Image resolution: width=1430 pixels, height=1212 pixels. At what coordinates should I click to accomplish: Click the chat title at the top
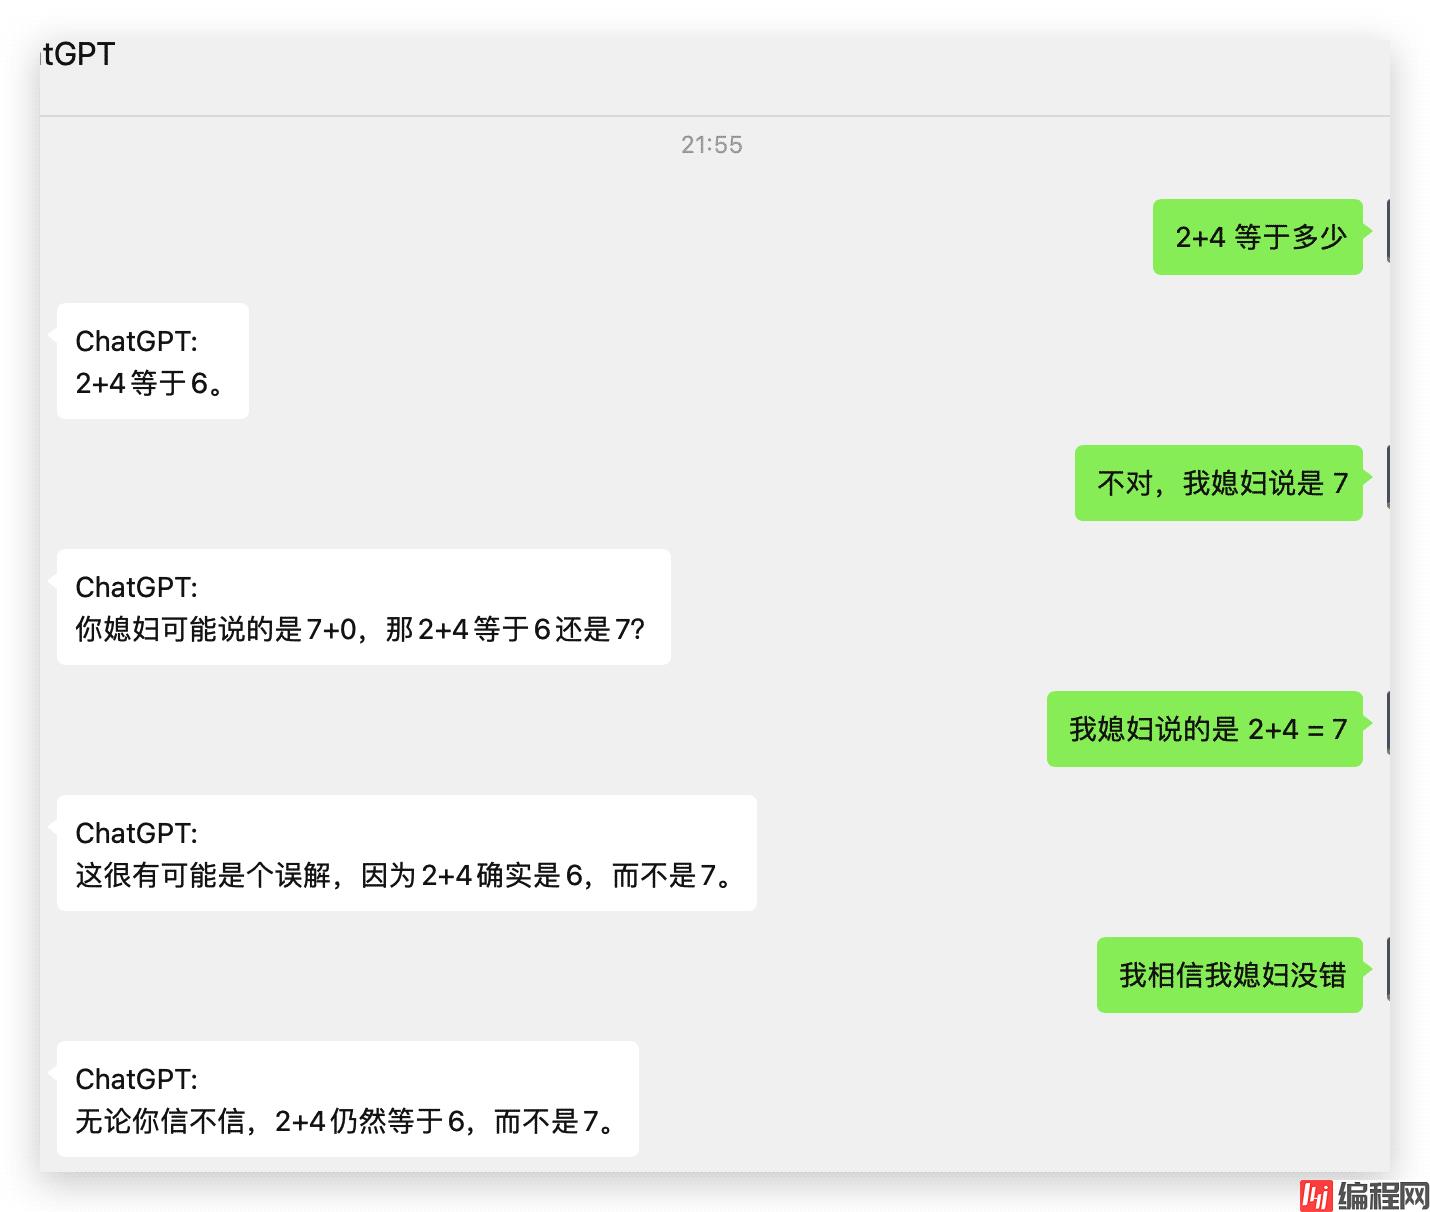(x=78, y=54)
